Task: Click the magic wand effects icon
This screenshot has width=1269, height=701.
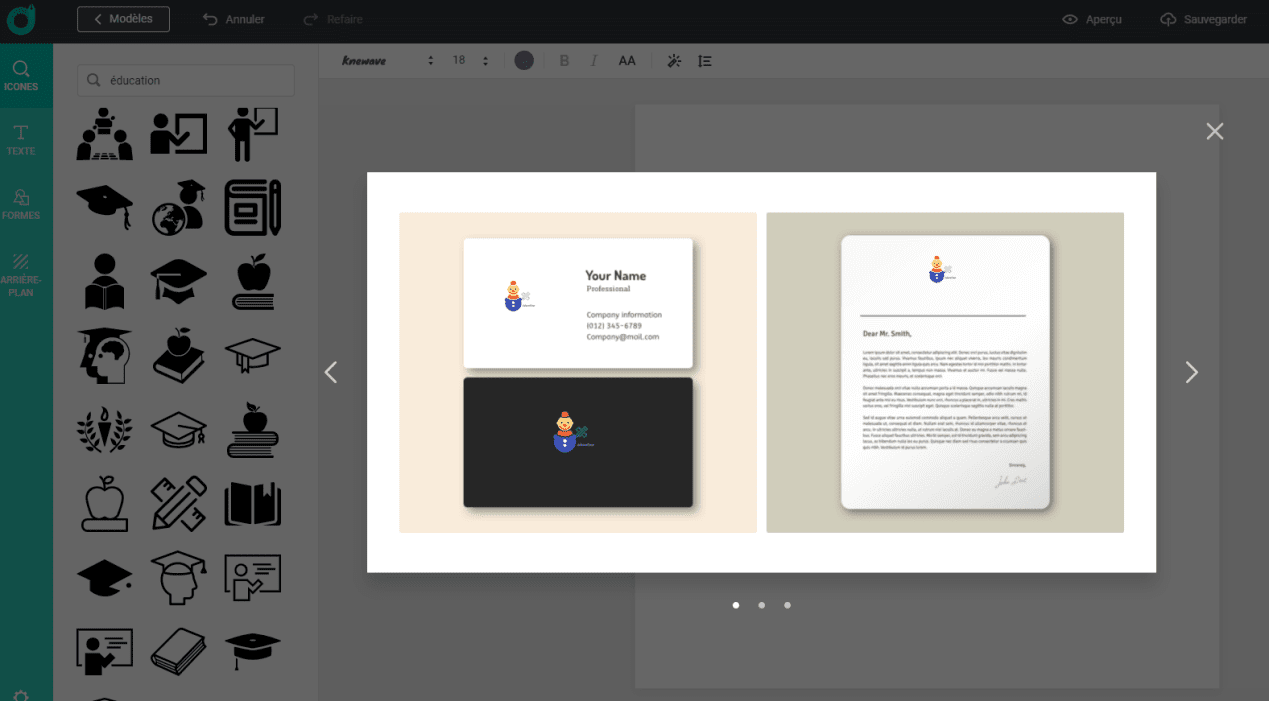Action: point(674,61)
